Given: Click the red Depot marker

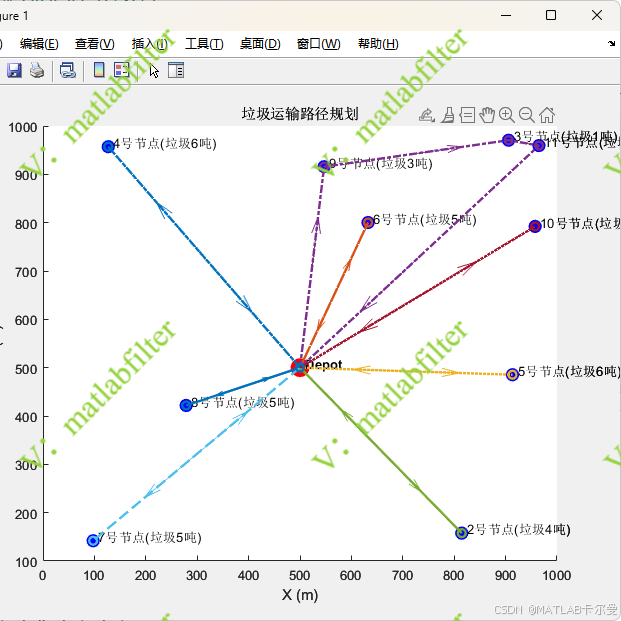Looking at the screenshot, I should (x=300, y=368).
